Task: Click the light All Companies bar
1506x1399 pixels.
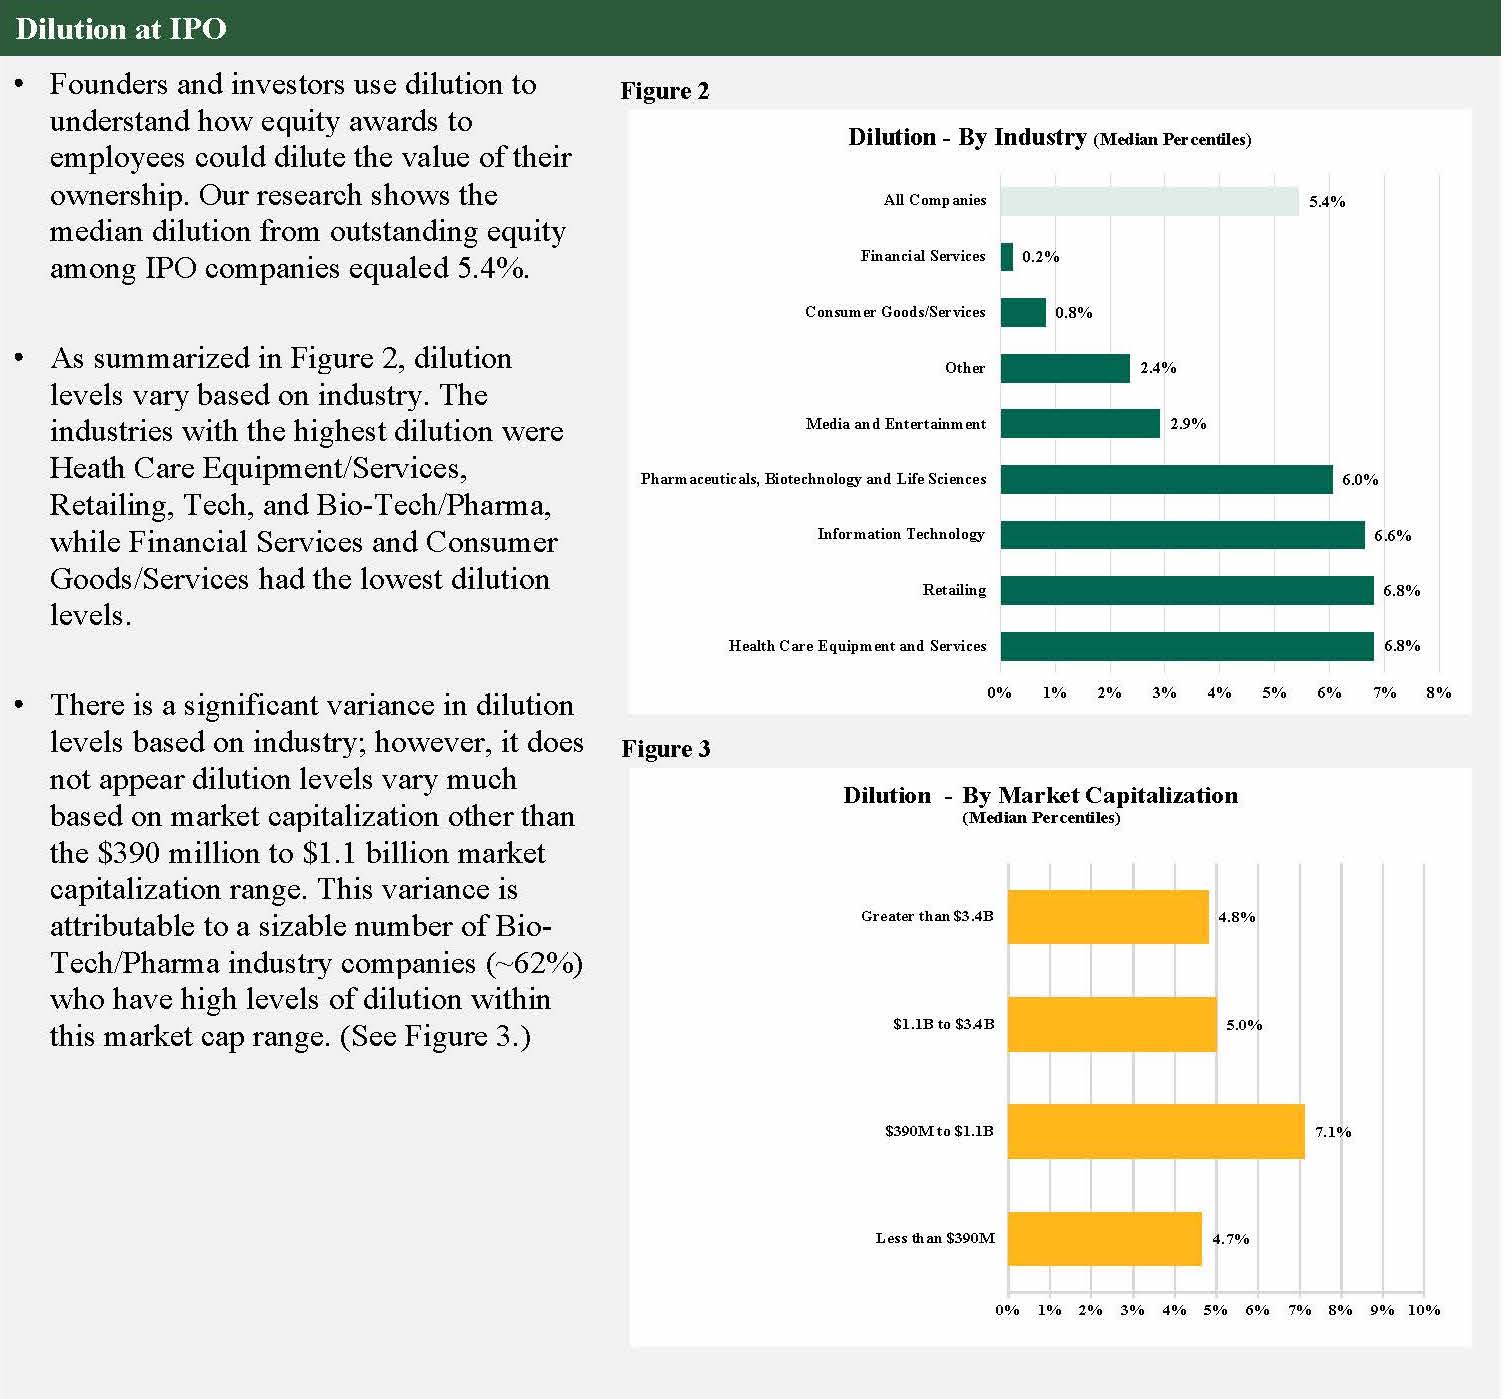Action: pyautogui.click(x=1149, y=201)
